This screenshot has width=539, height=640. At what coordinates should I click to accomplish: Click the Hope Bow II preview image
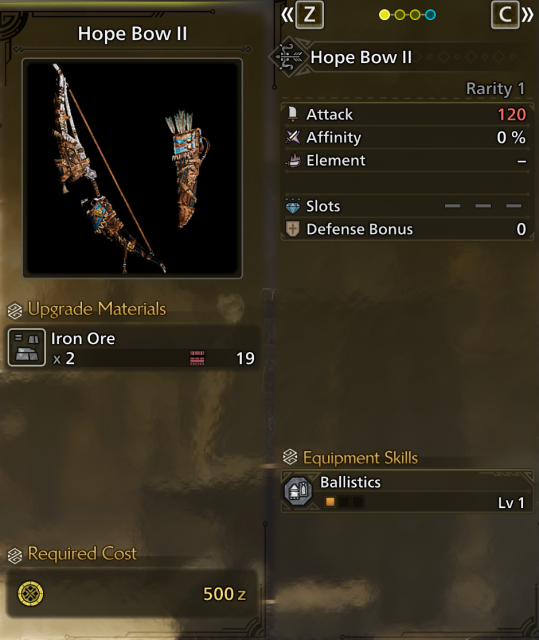click(133, 168)
